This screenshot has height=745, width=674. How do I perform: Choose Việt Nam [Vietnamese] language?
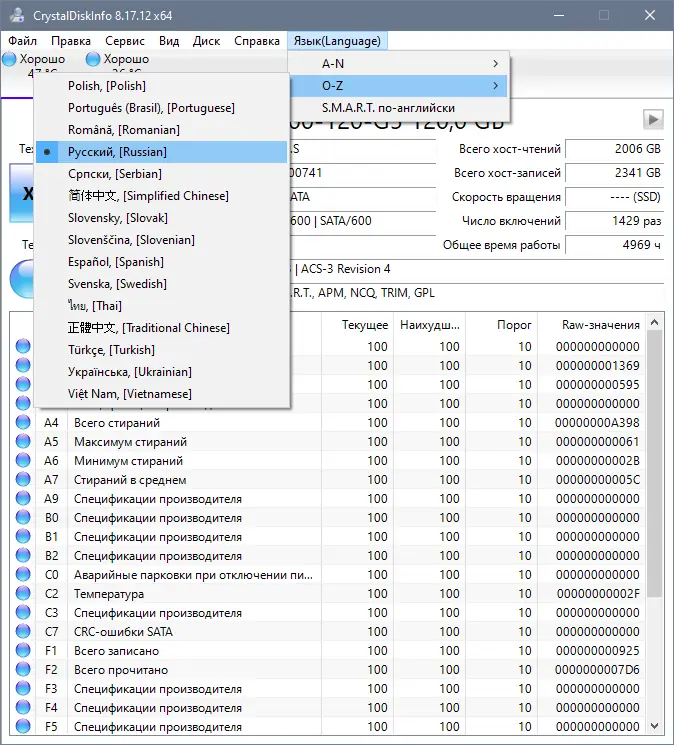pos(161,394)
